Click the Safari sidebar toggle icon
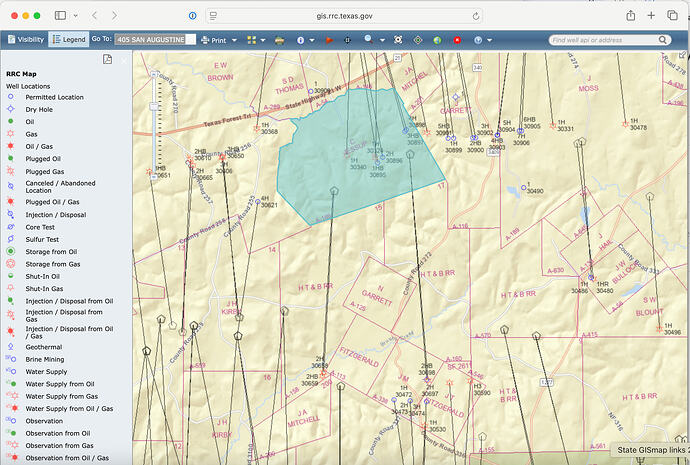This screenshot has height=465, width=690. coord(60,16)
